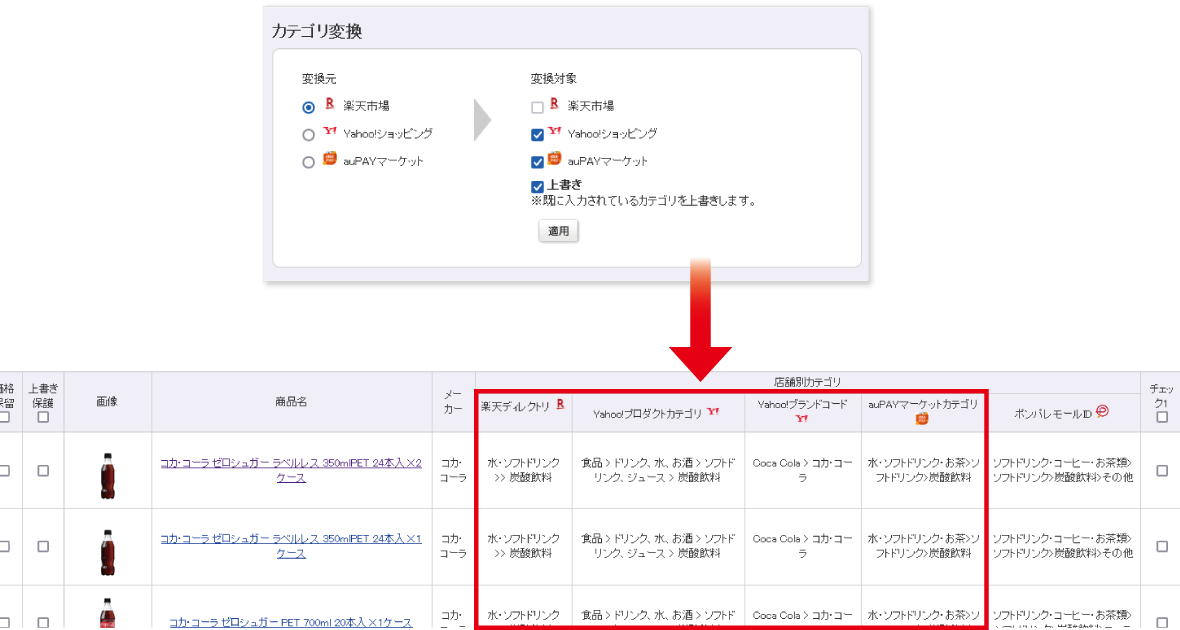Screen dimensions: 1180x630
Task: Uncheck Yahoo!ショッピング under 変換対象
Action: click(537, 135)
